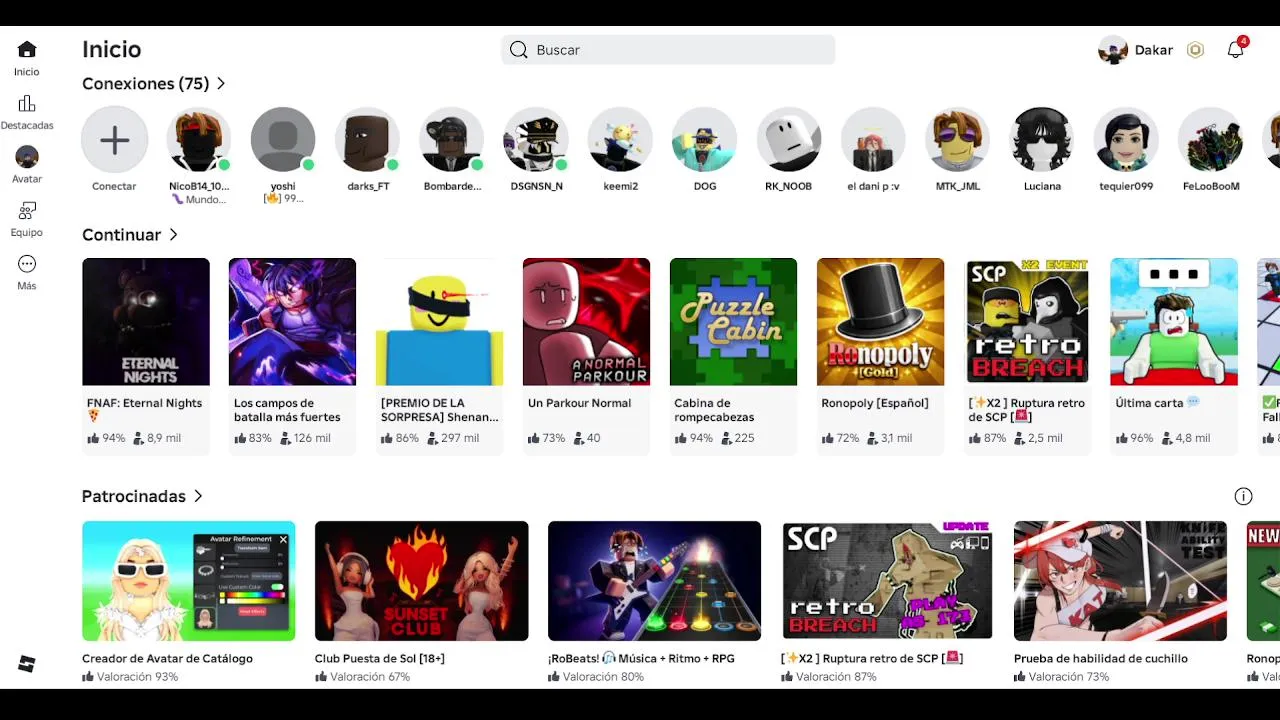Expand the Conexiones (75) chevron
The image size is (1280, 720).
point(221,84)
